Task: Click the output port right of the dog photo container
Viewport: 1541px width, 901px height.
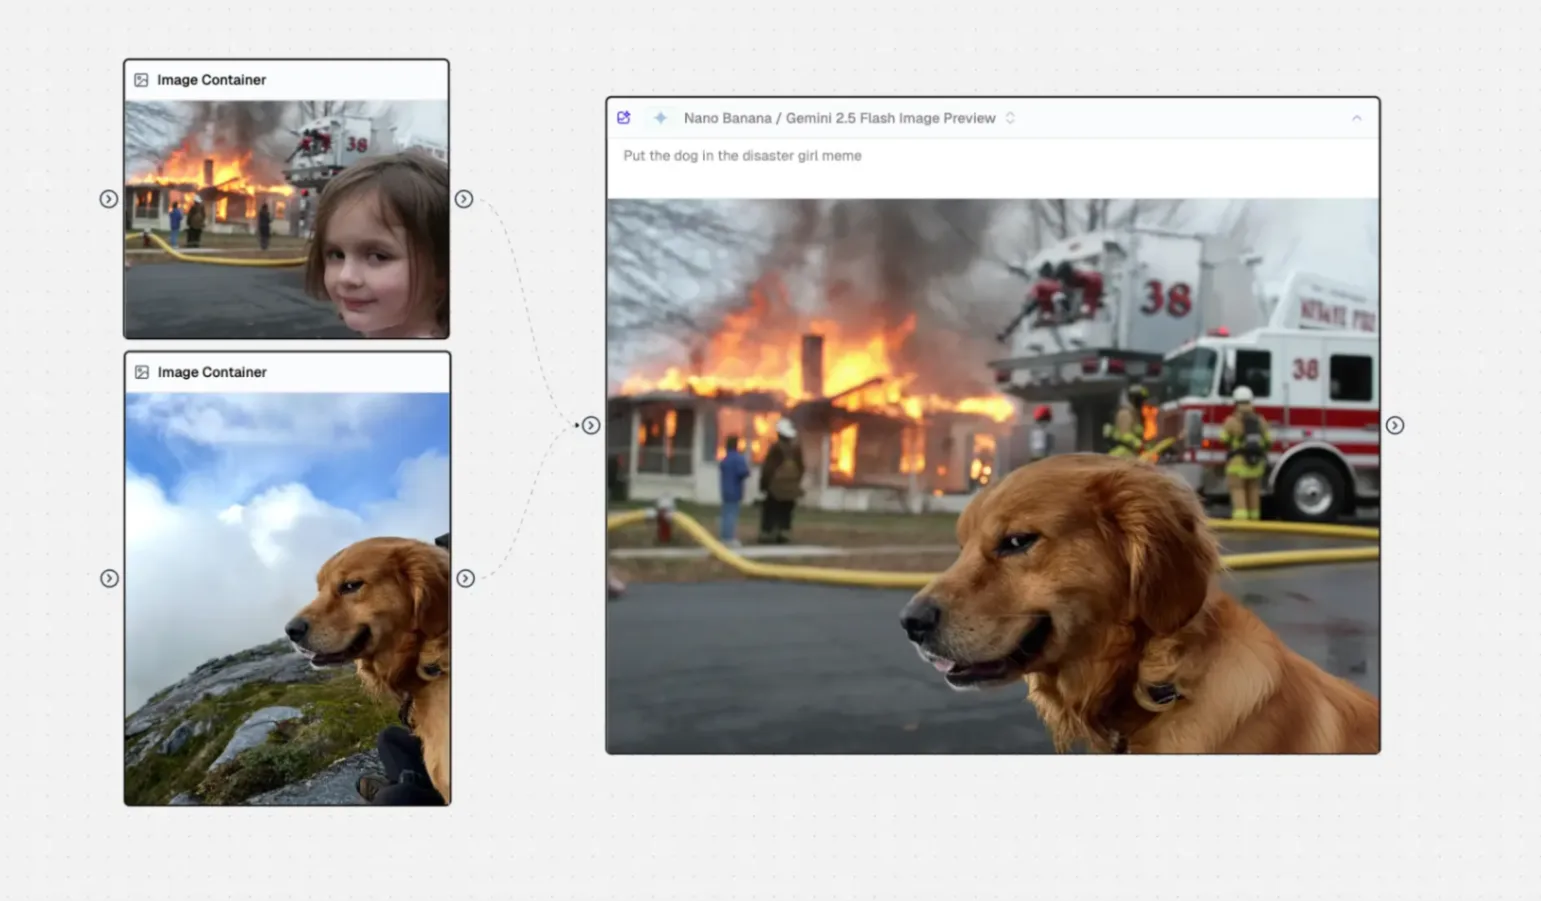Action: coord(465,578)
